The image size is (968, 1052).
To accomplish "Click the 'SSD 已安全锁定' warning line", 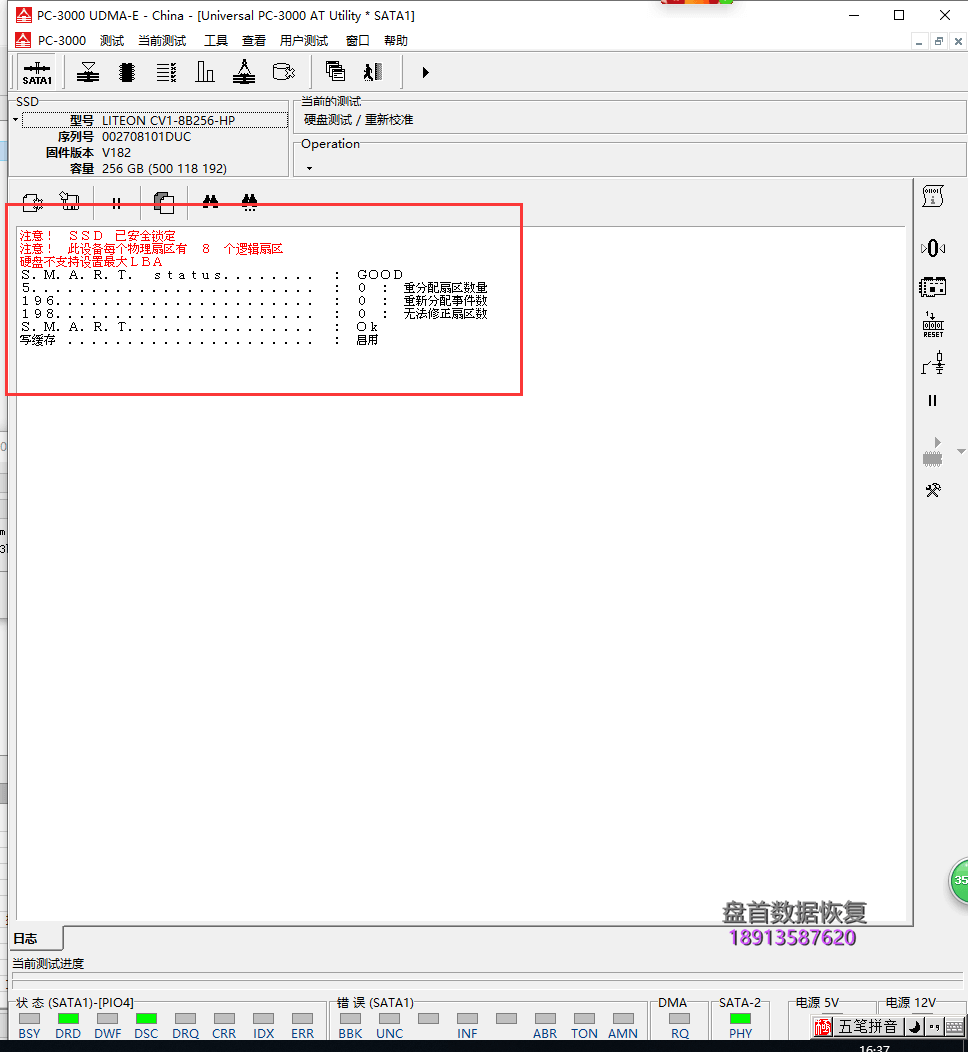I will [97, 235].
